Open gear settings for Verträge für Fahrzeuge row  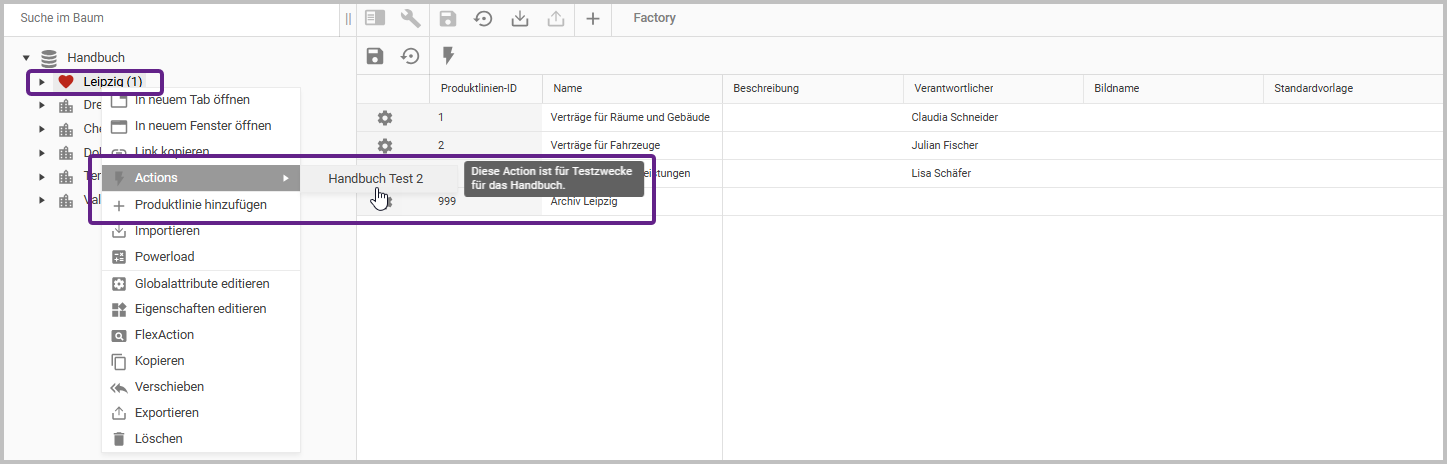pos(385,146)
